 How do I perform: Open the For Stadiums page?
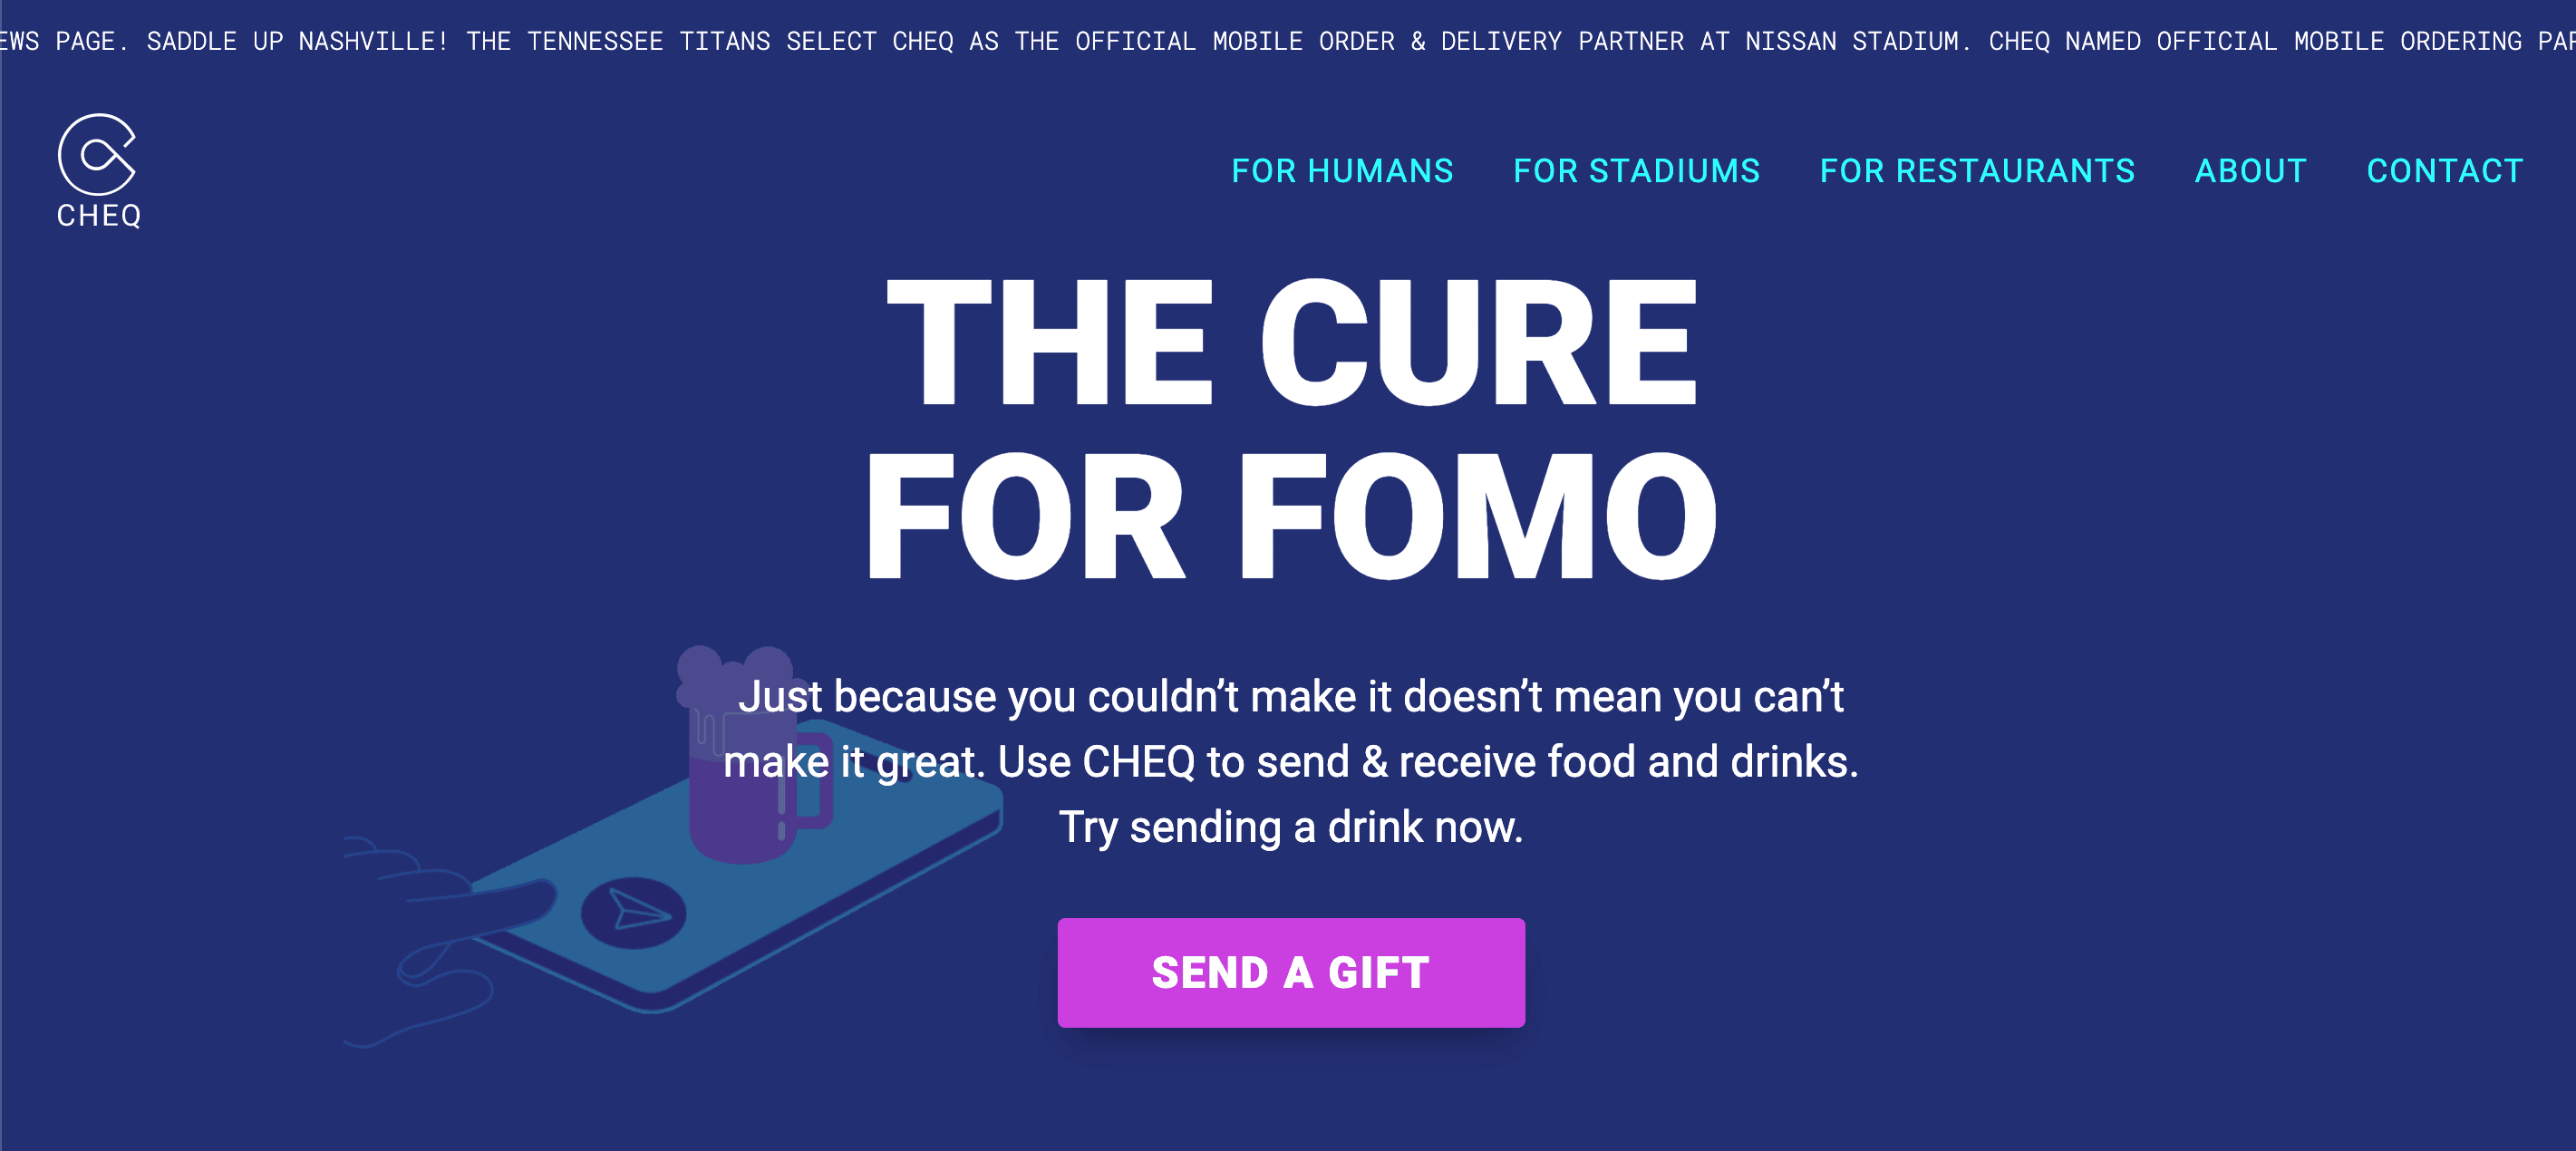(1636, 171)
